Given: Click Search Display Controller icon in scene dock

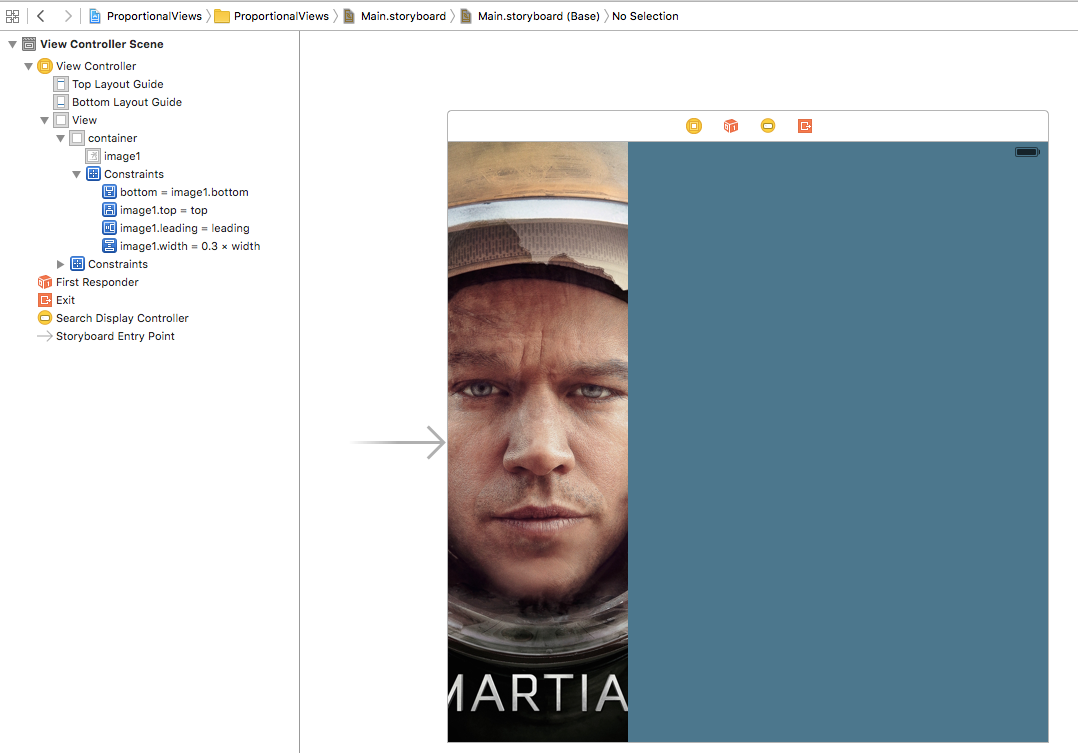Looking at the screenshot, I should [x=768, y=126].
